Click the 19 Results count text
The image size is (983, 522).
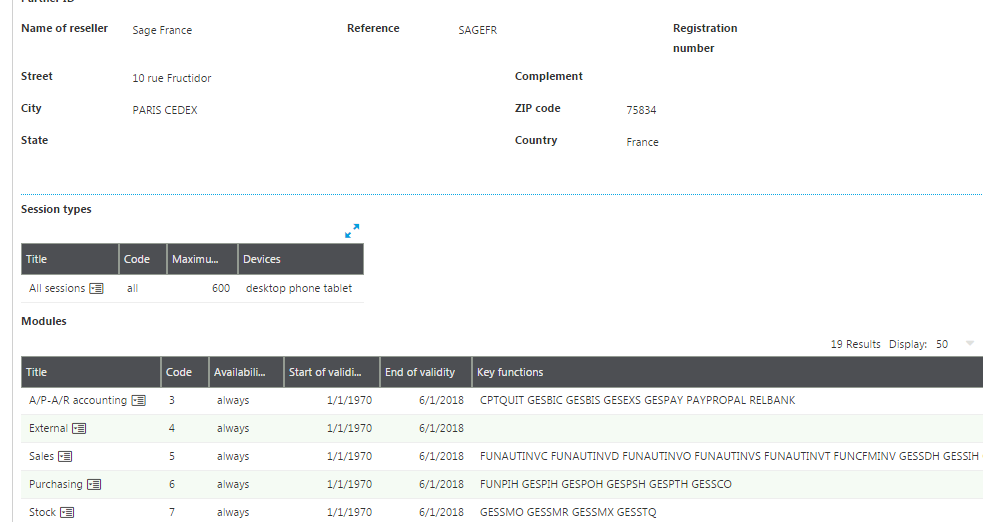coord(855,344)
